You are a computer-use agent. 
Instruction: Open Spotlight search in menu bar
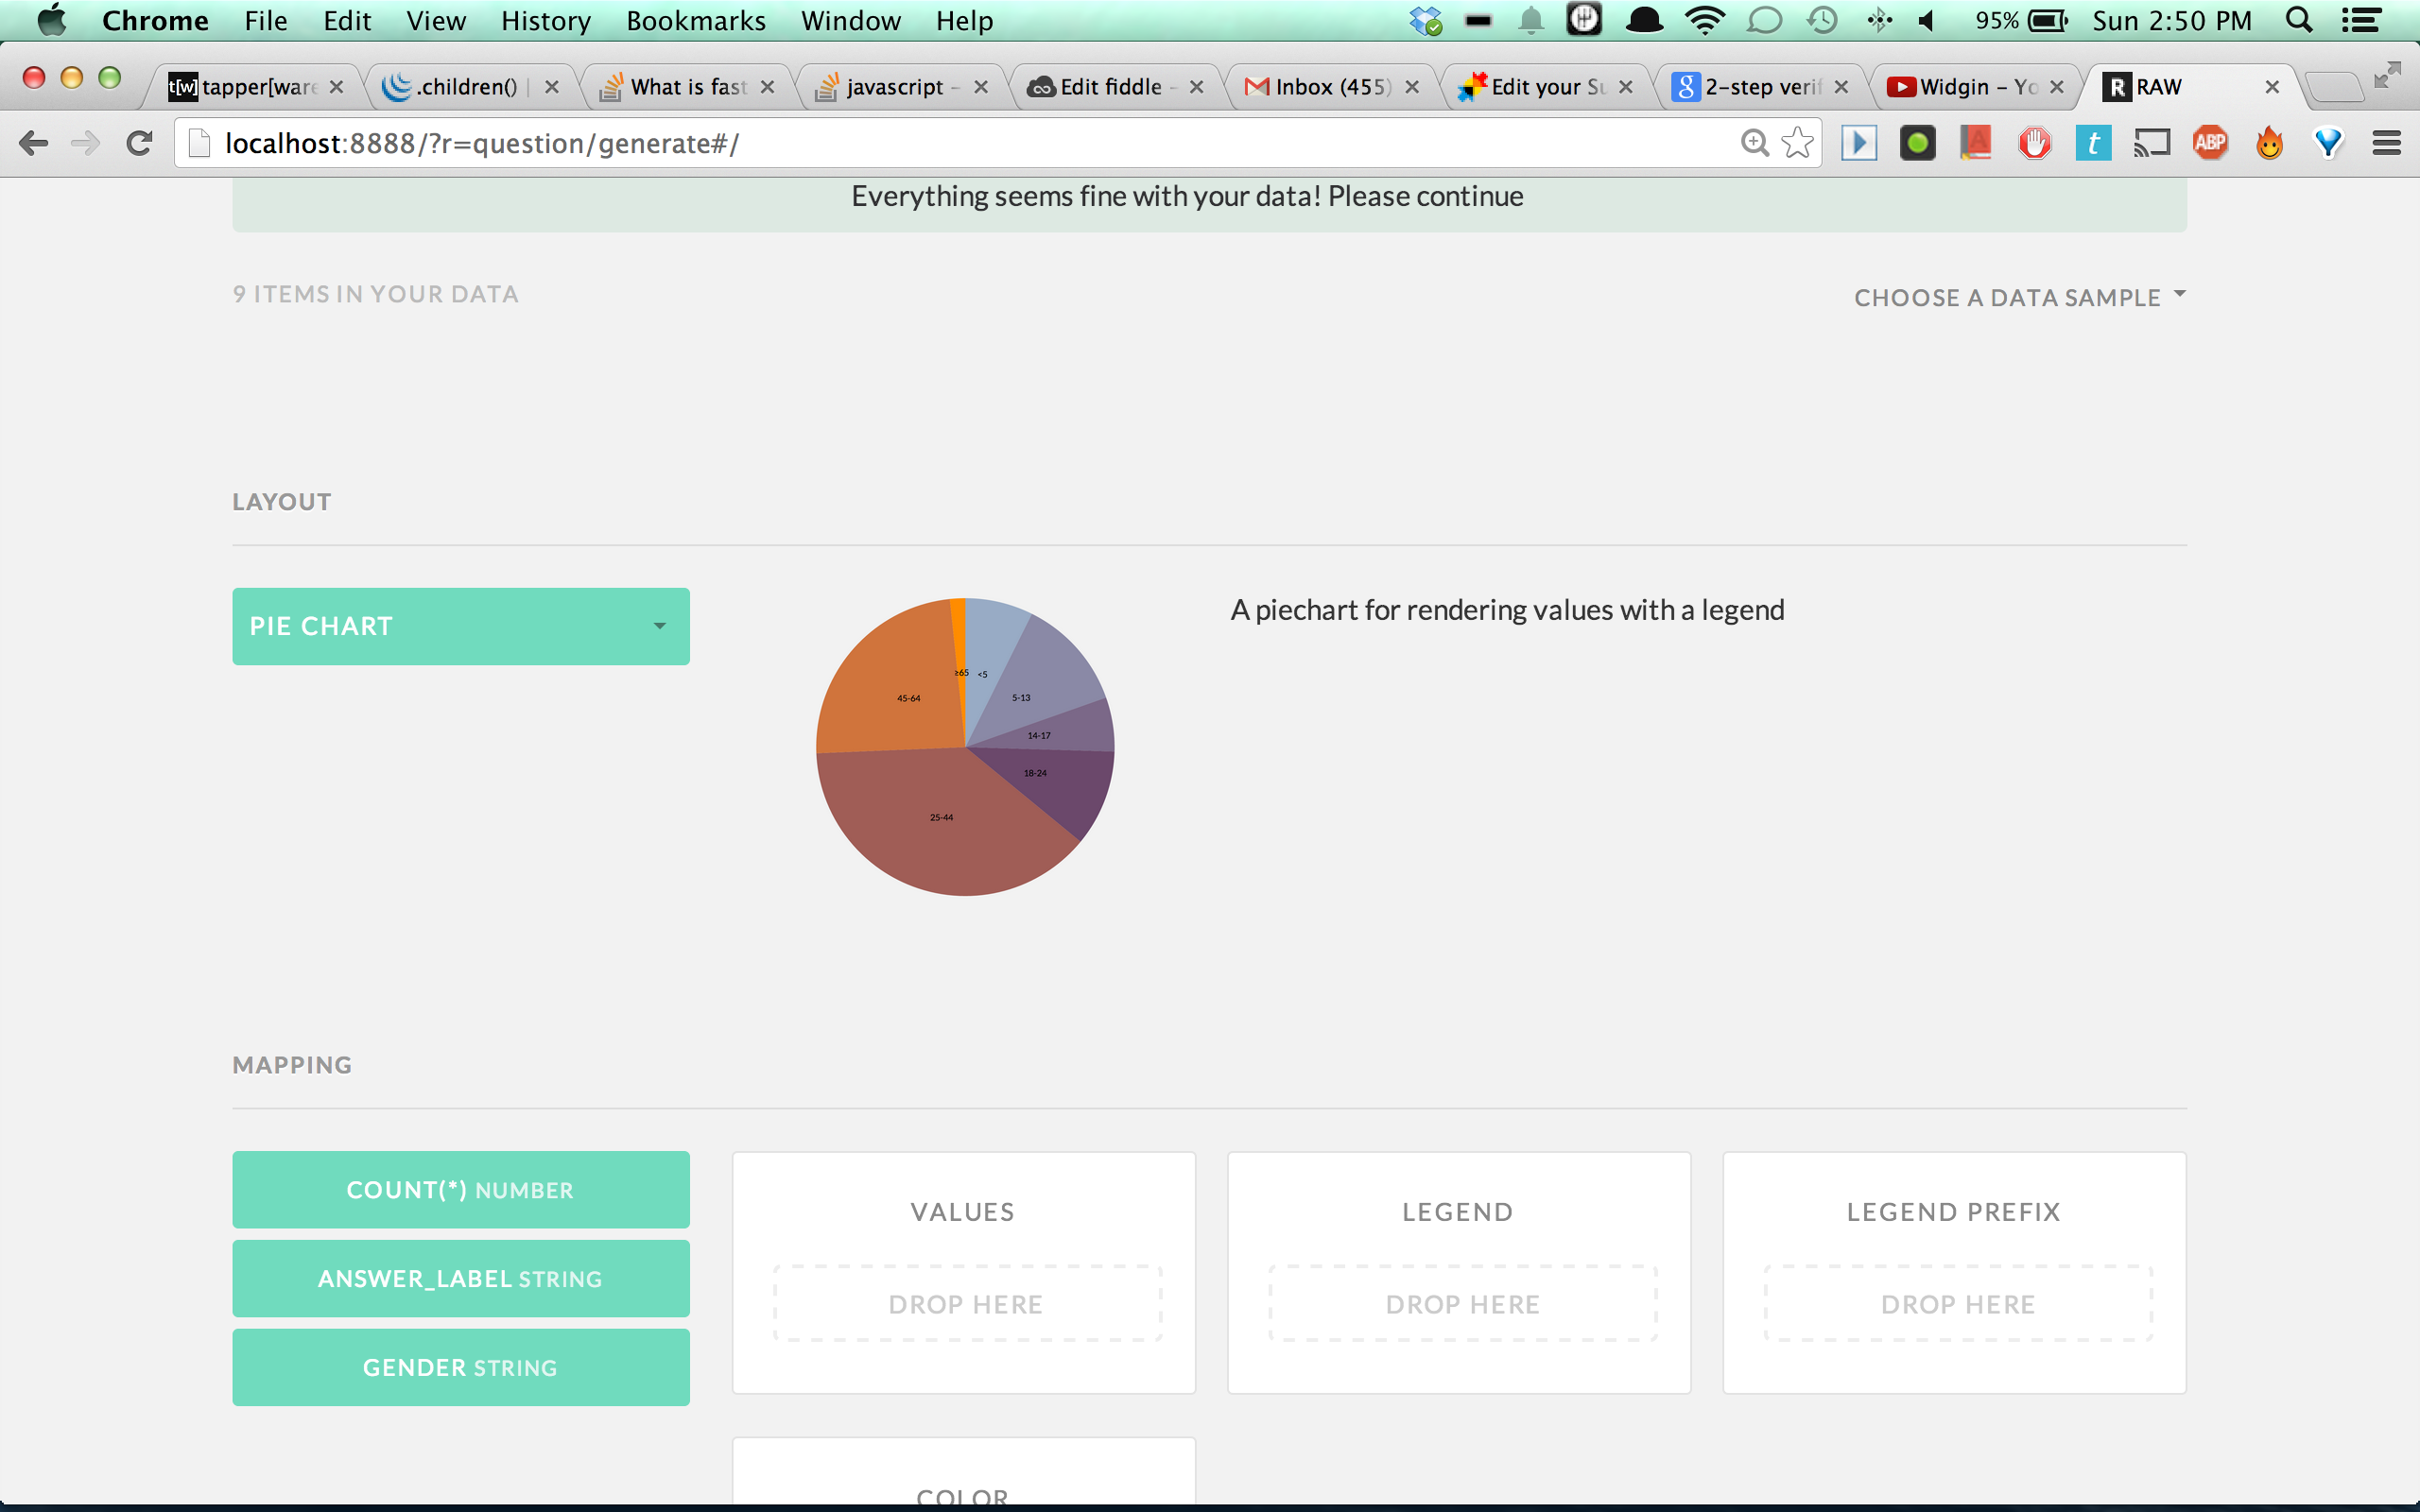coord(2299,20)
